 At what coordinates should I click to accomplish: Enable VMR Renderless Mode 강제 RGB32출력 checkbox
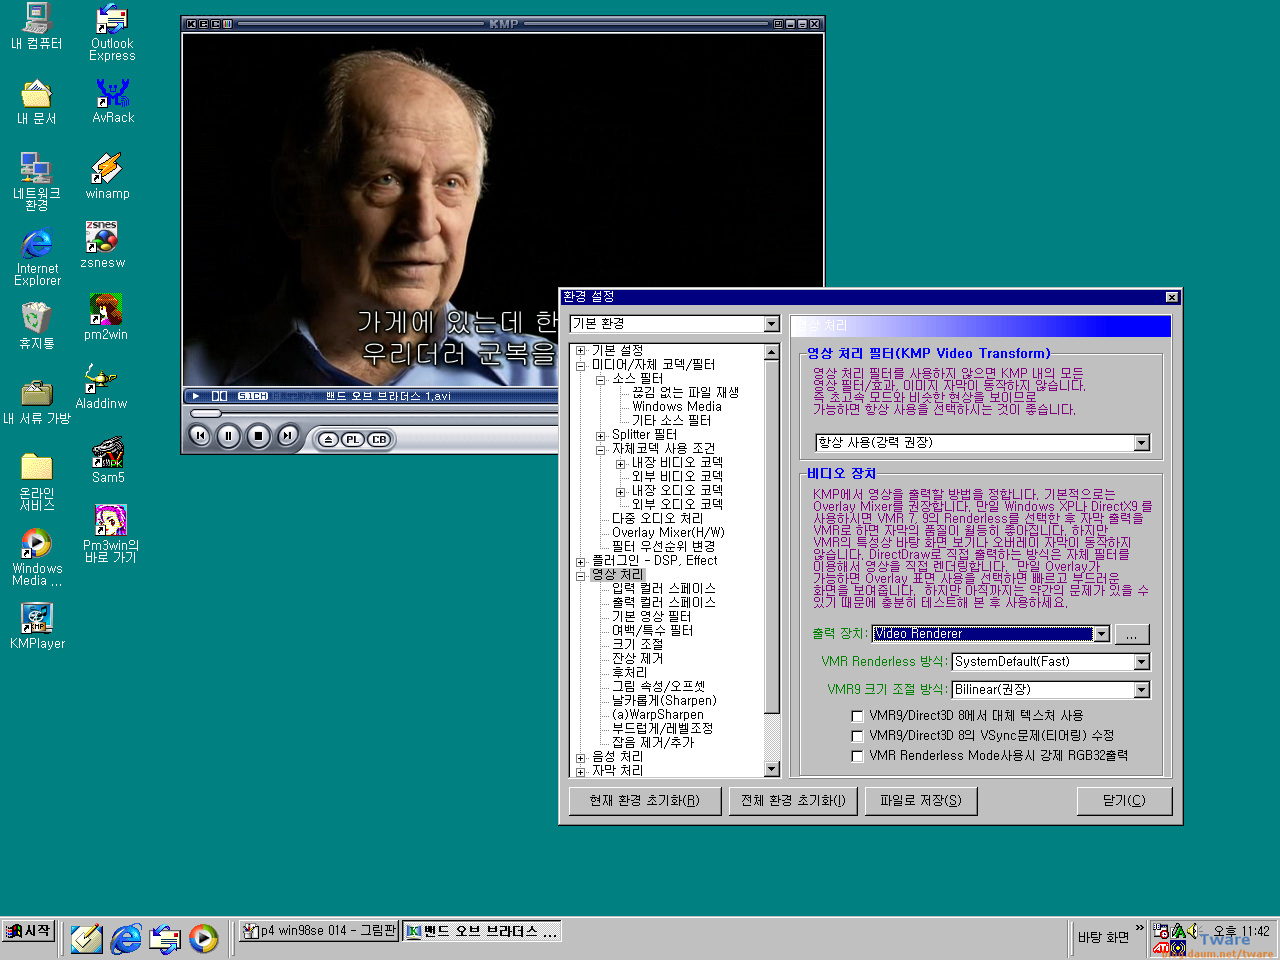857,756
